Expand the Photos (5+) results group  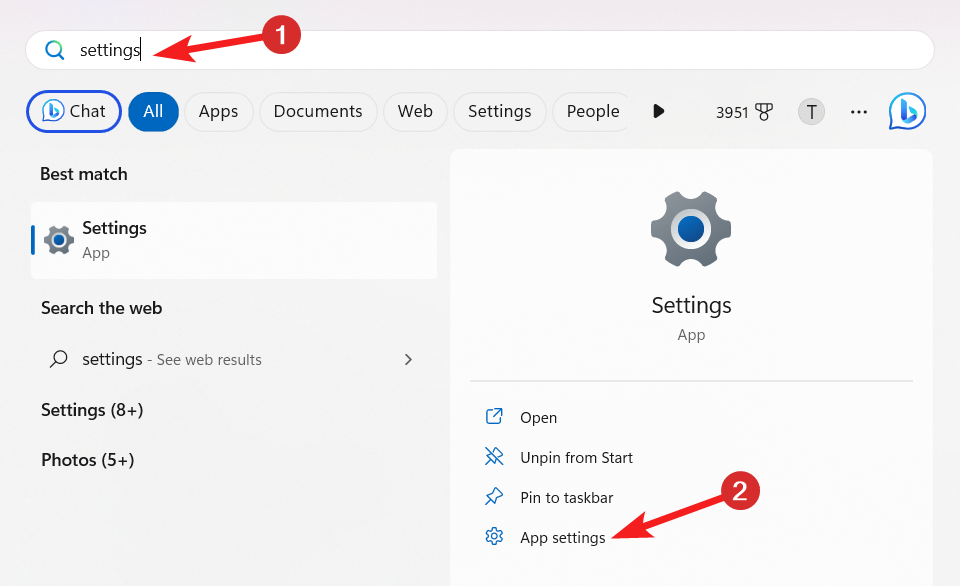point(88,460)
